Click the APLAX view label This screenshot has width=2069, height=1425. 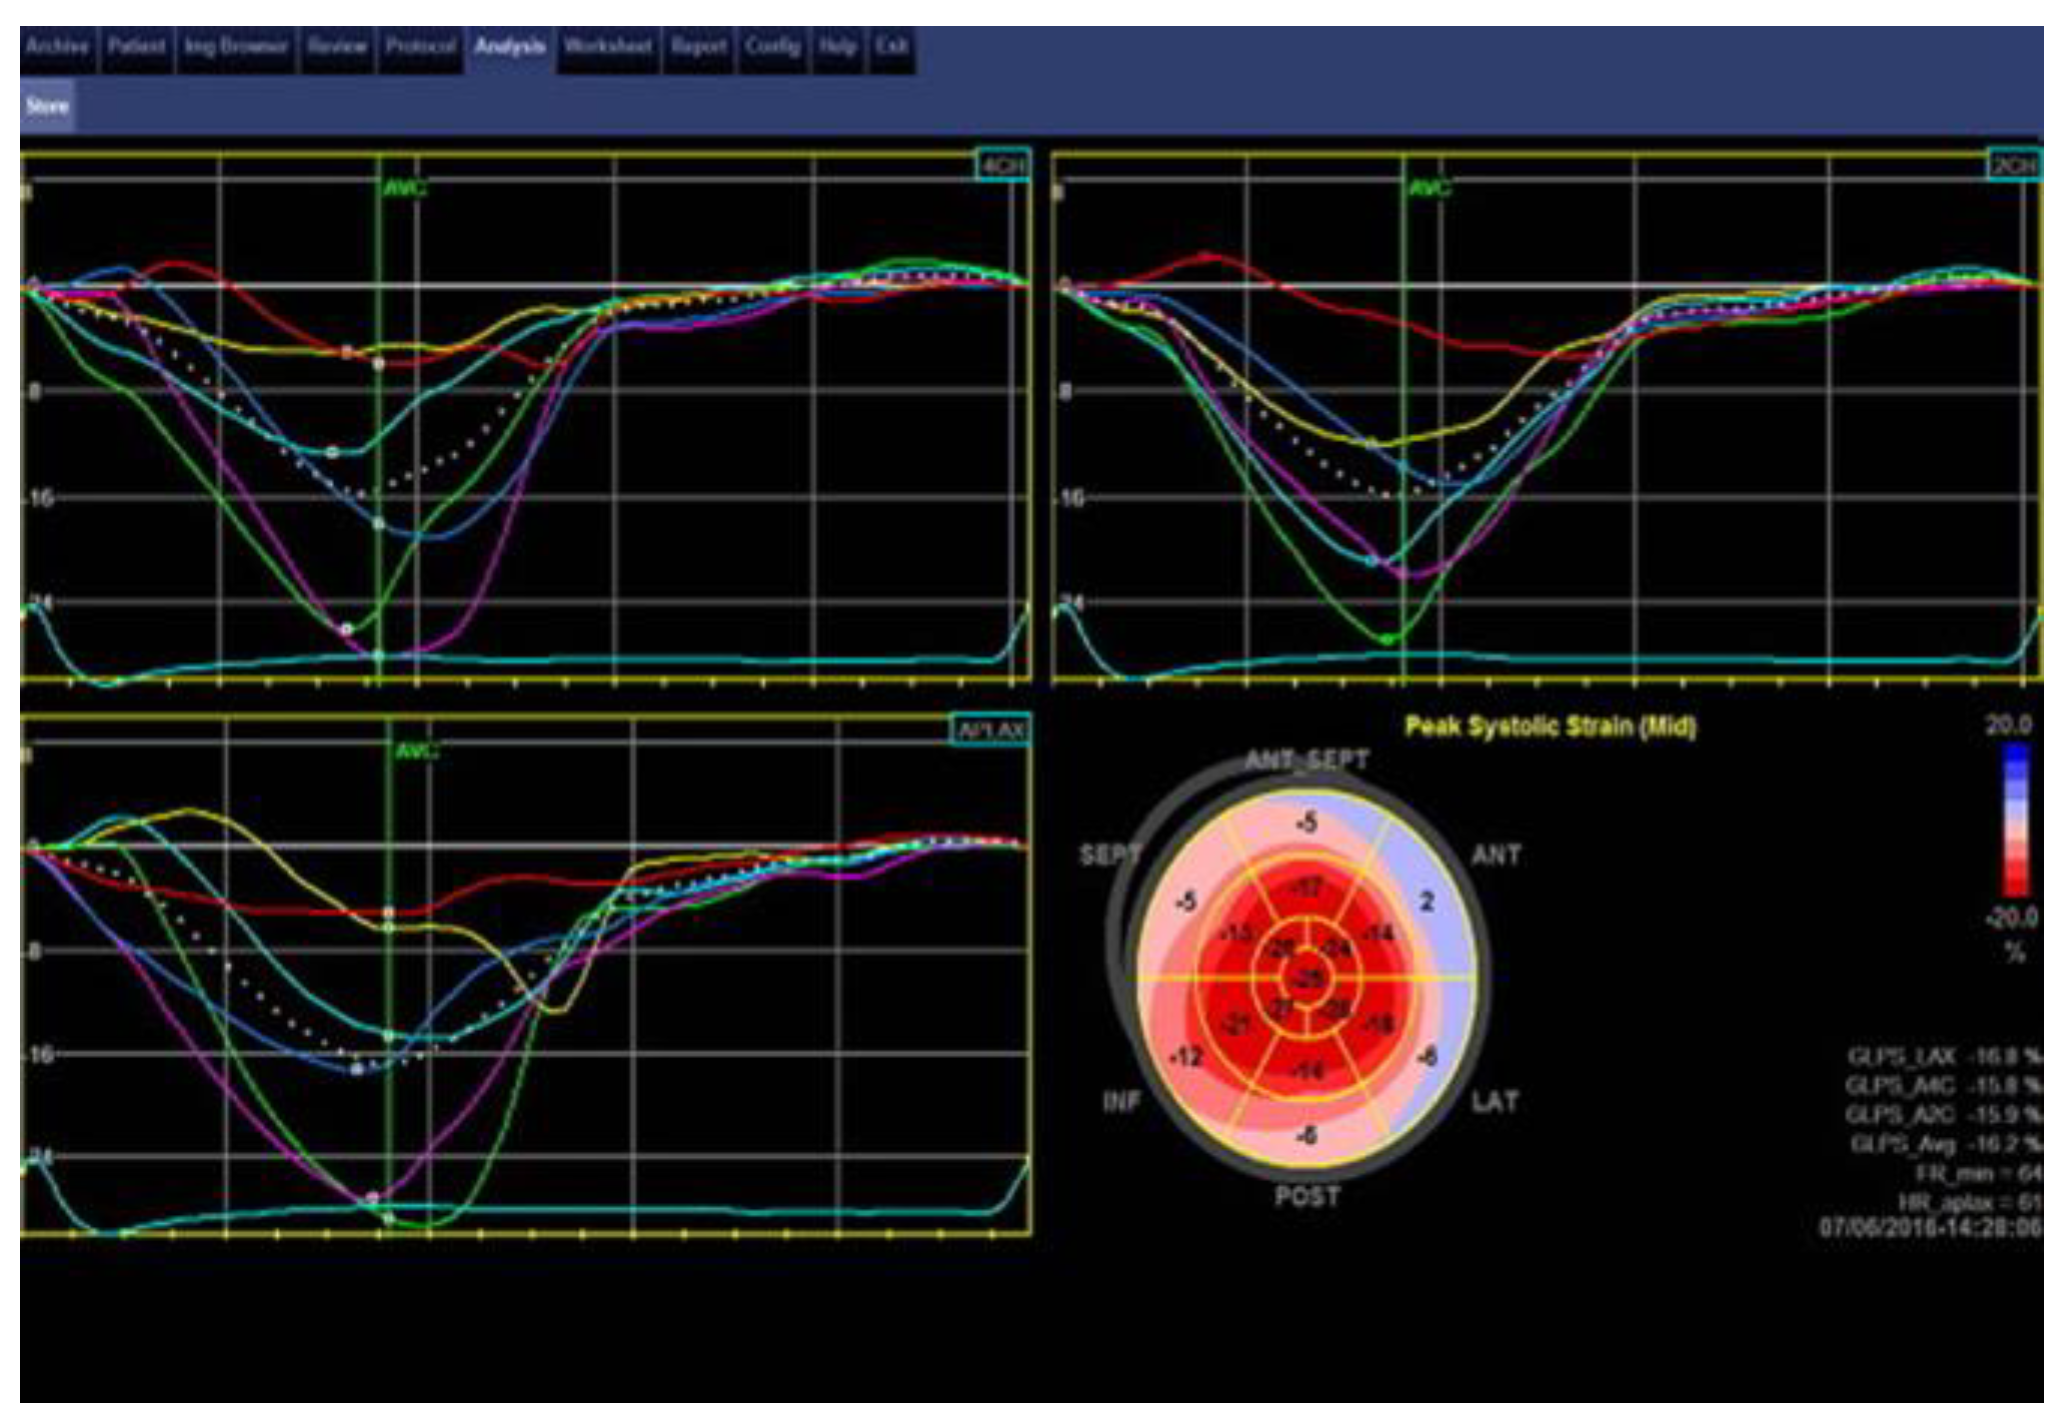[990, 730]
